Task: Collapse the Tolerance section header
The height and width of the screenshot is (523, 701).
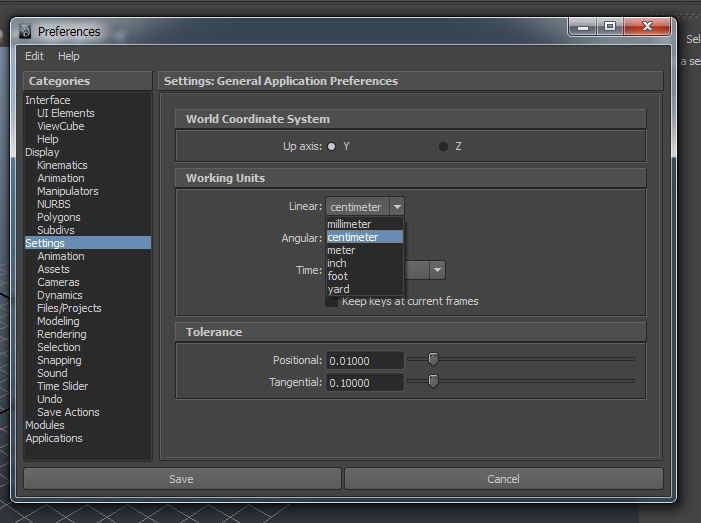Action: click(x=410, y=332)
